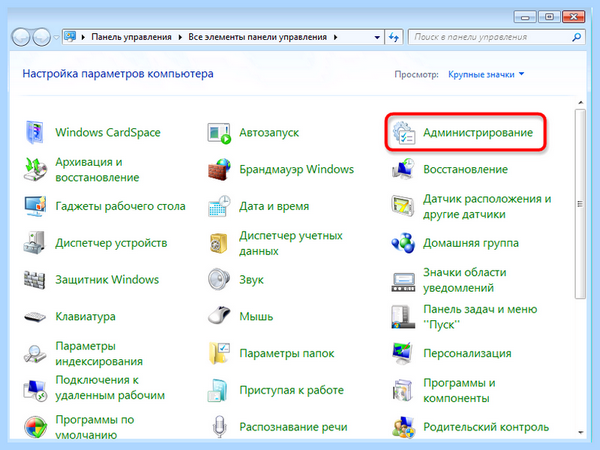Click the Подключения к удаленным рабочим icon
Viewport: 600px width, 450px height.
(35, 390)
